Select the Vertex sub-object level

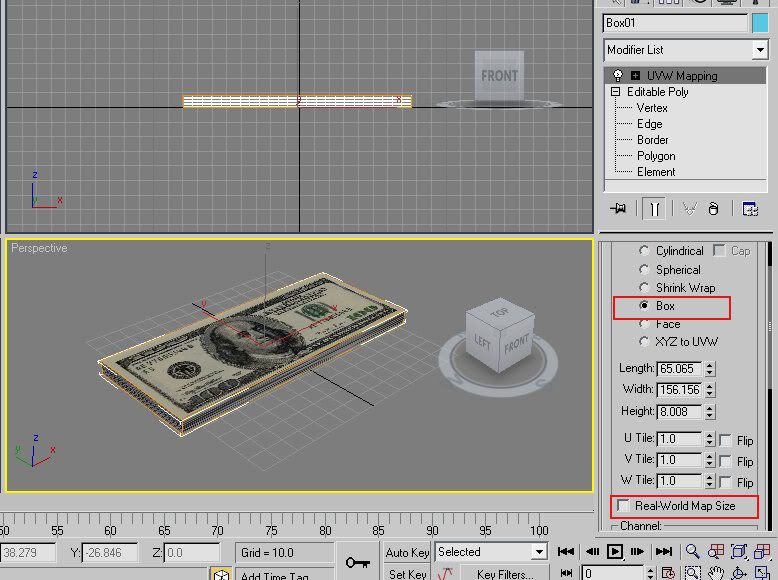click(652, 108)
